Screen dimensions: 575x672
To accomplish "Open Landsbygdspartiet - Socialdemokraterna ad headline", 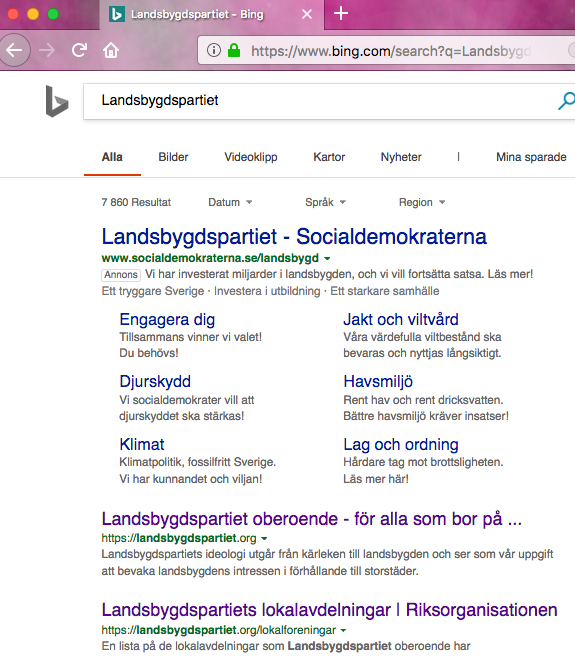I will coord(294,237).
